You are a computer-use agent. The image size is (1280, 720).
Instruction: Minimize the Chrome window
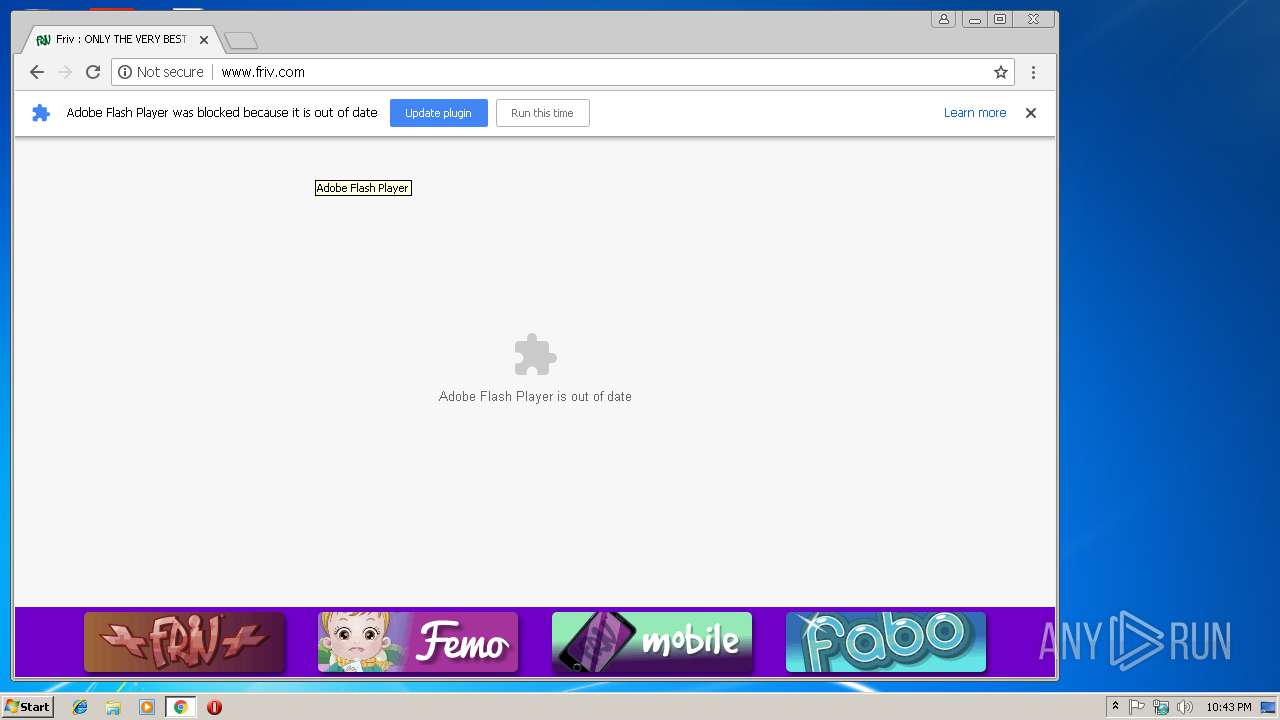974,19
